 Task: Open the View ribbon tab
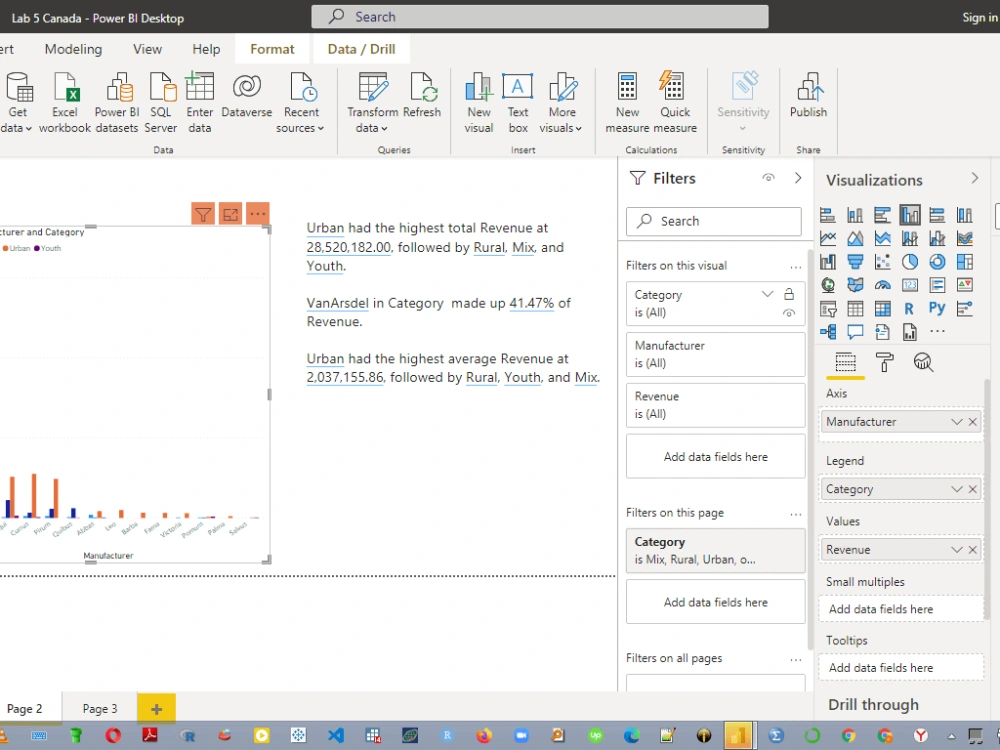[147, 49]
